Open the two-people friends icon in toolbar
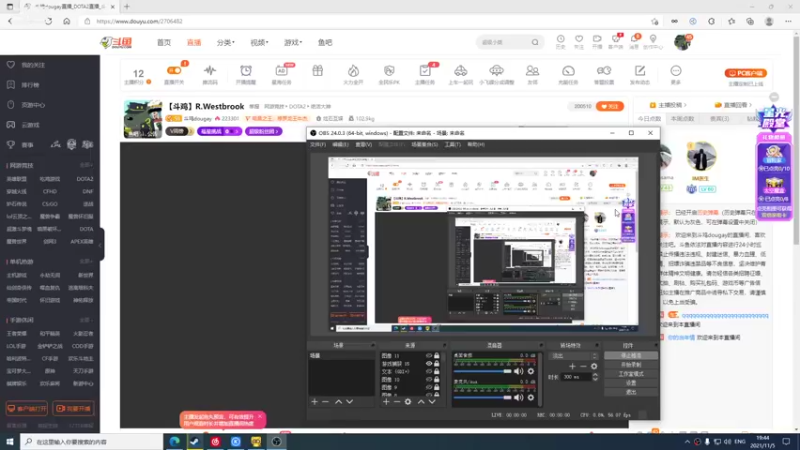Screen dimensions: 800x450 pos(532,70)
